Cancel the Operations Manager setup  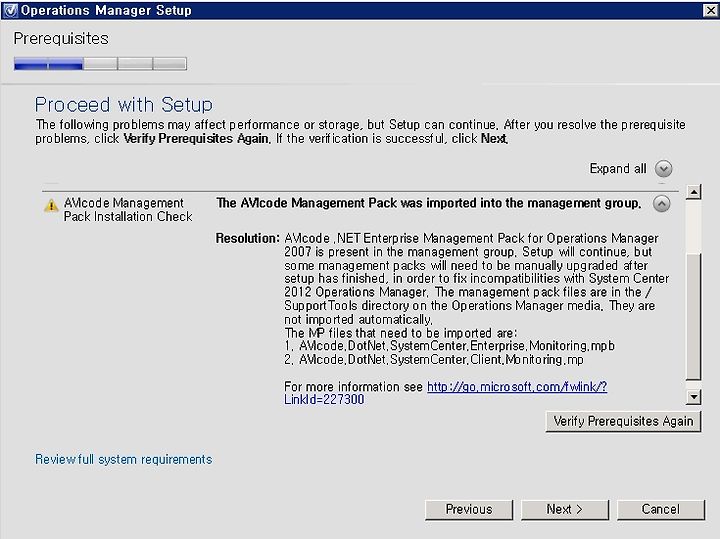pos(661,510)
